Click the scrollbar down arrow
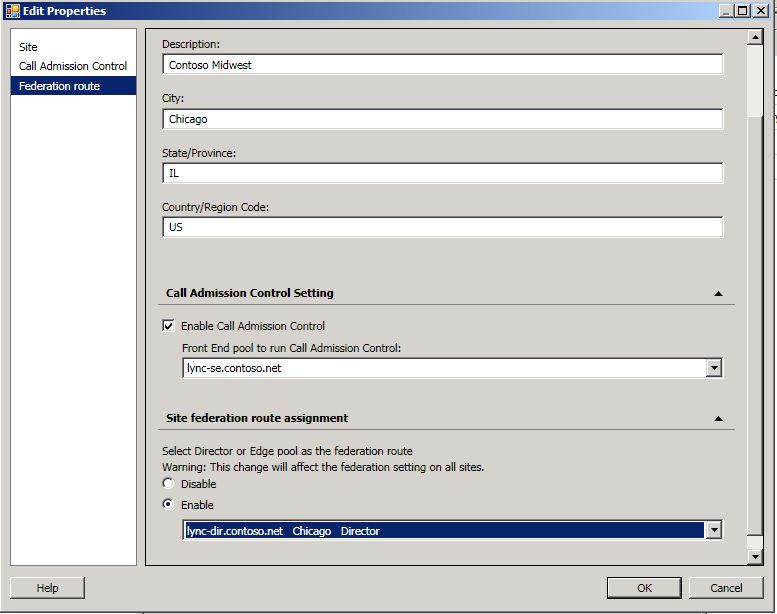The image size is (777, 614). pyautogui.click(x=755, y=557)
